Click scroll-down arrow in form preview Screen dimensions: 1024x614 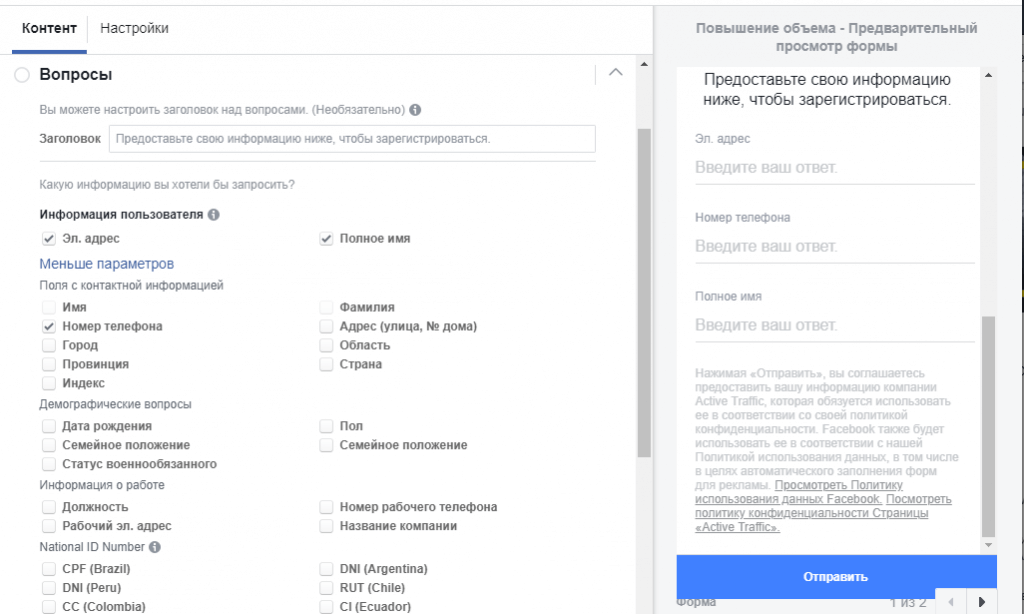pyautogui.click(x=989, y=545)
